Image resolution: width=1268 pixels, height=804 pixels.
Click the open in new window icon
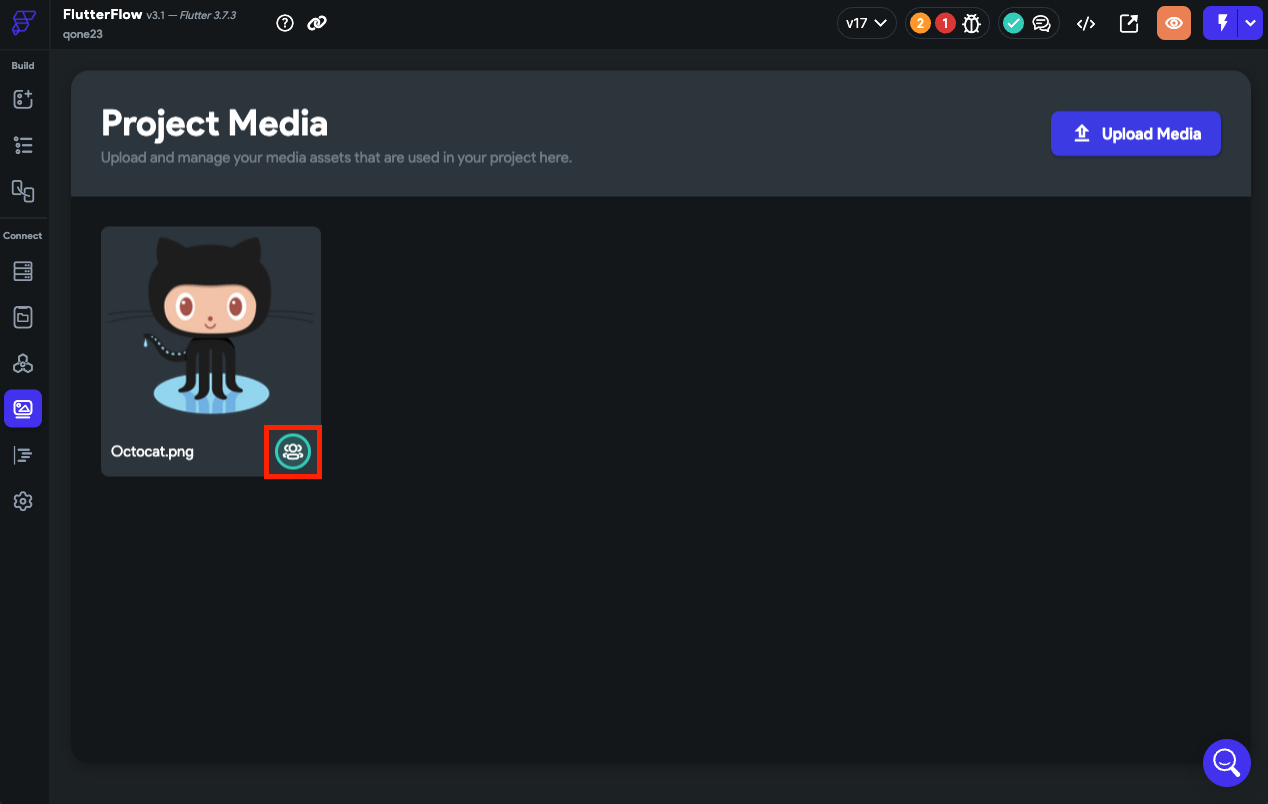(1129, 23)
